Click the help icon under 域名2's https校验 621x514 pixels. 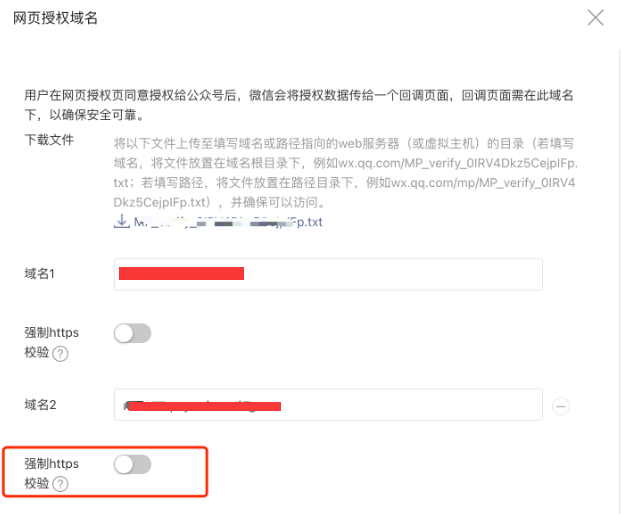pyautogui.click(x=60, y=484)
